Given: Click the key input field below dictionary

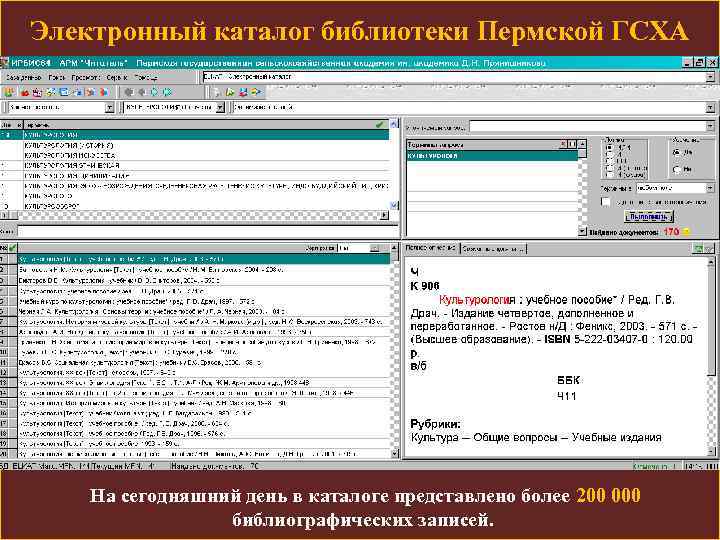Looking at the screenshot, I should pyautogui.click(x=208, y=230).
